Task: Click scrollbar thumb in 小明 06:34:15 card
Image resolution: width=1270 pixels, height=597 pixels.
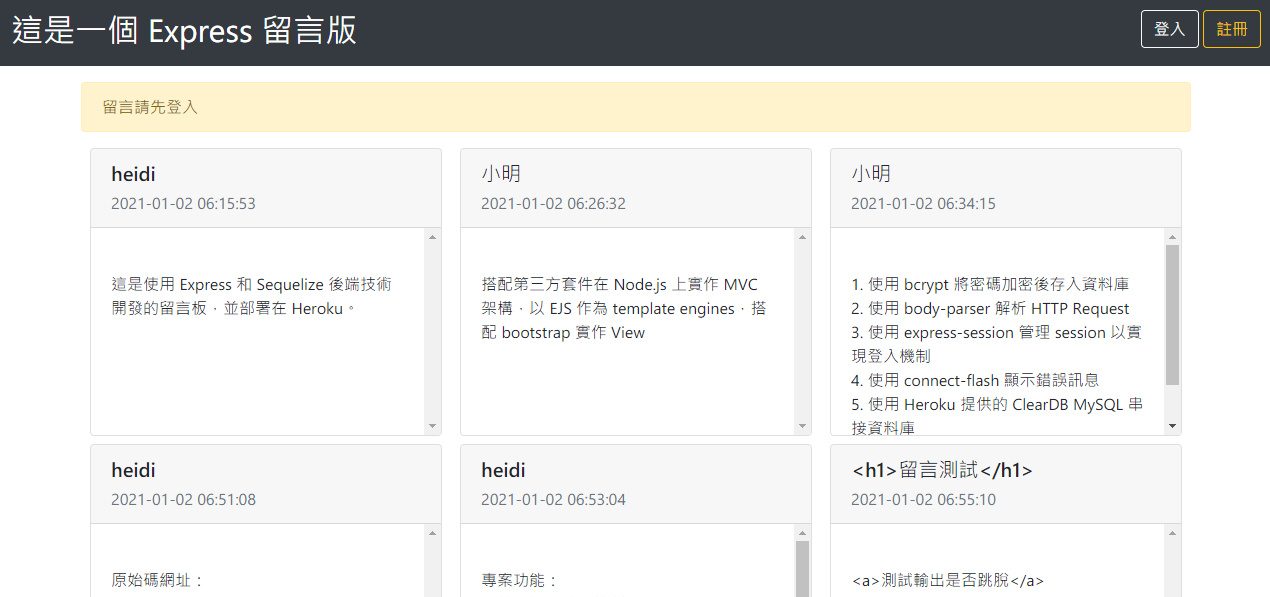Action: click(1172, 315)
